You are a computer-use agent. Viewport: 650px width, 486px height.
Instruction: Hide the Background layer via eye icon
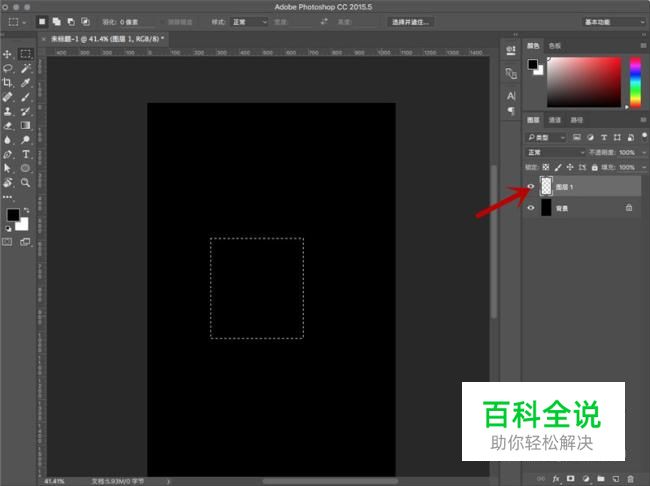[531, 208]
